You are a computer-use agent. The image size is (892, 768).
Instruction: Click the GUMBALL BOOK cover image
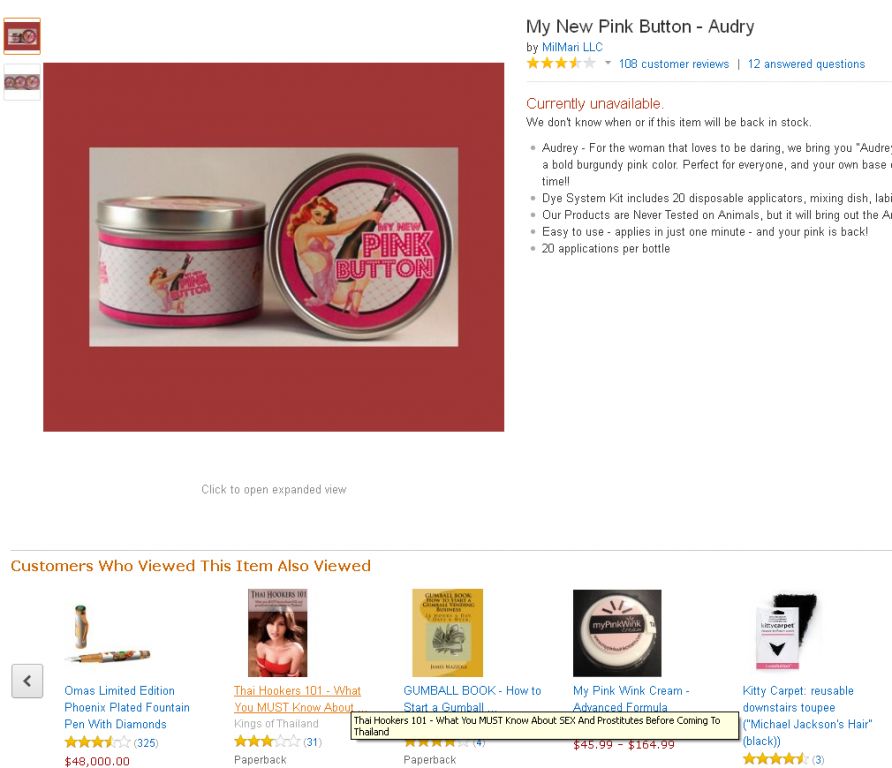coord(447,633)
